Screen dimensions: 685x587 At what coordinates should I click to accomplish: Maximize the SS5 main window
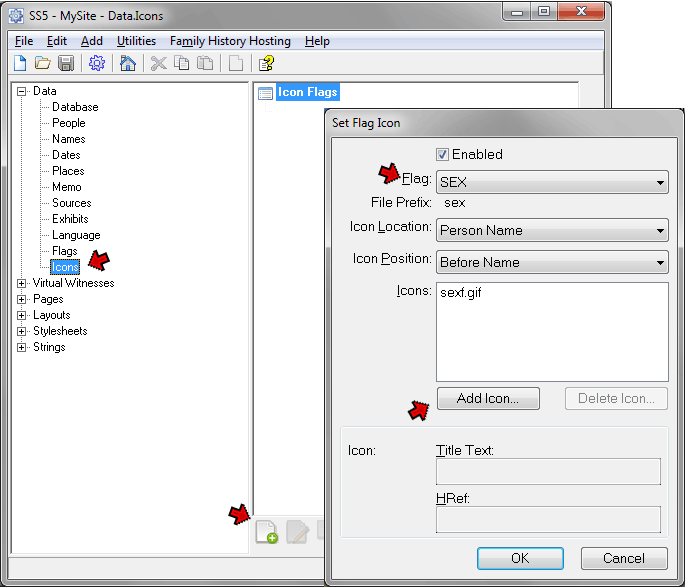pyautogui.click(x=544, y=12)
